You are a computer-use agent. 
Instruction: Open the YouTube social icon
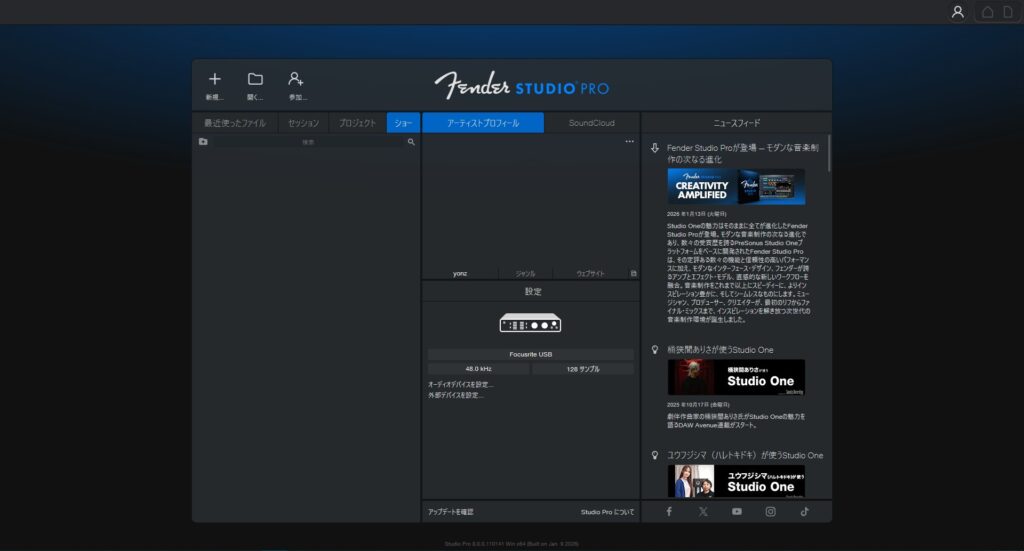(737, 511)
